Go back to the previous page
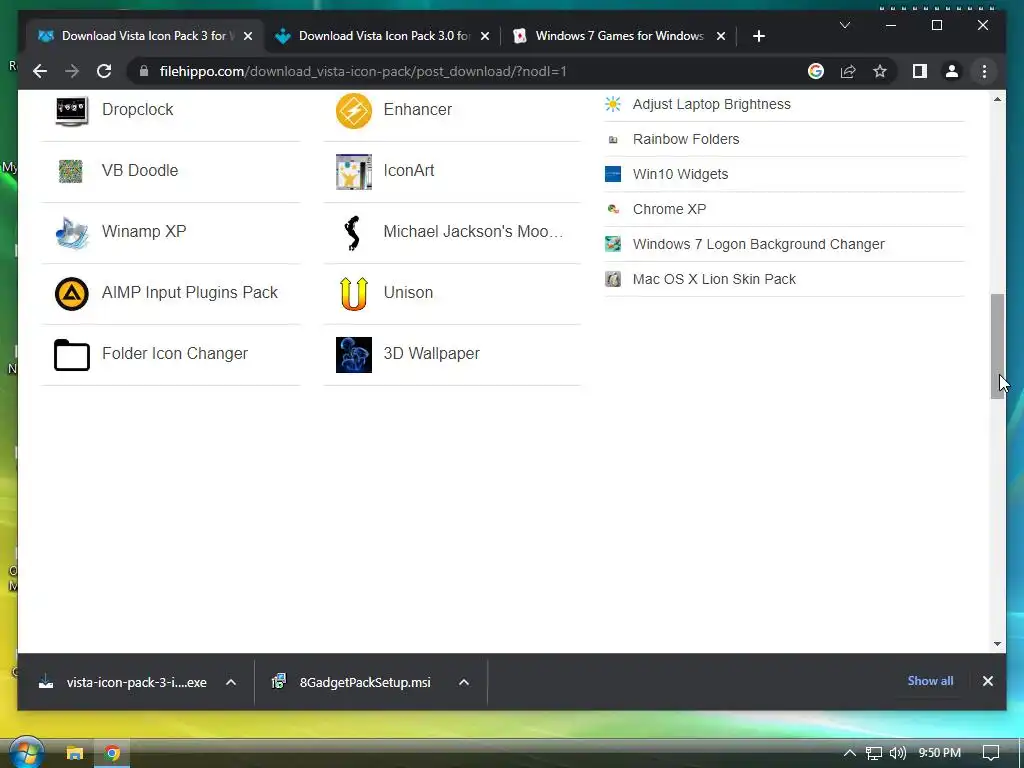Image resolution: width=1024 pixels, height=768 pixels. [x=40, y=71]
